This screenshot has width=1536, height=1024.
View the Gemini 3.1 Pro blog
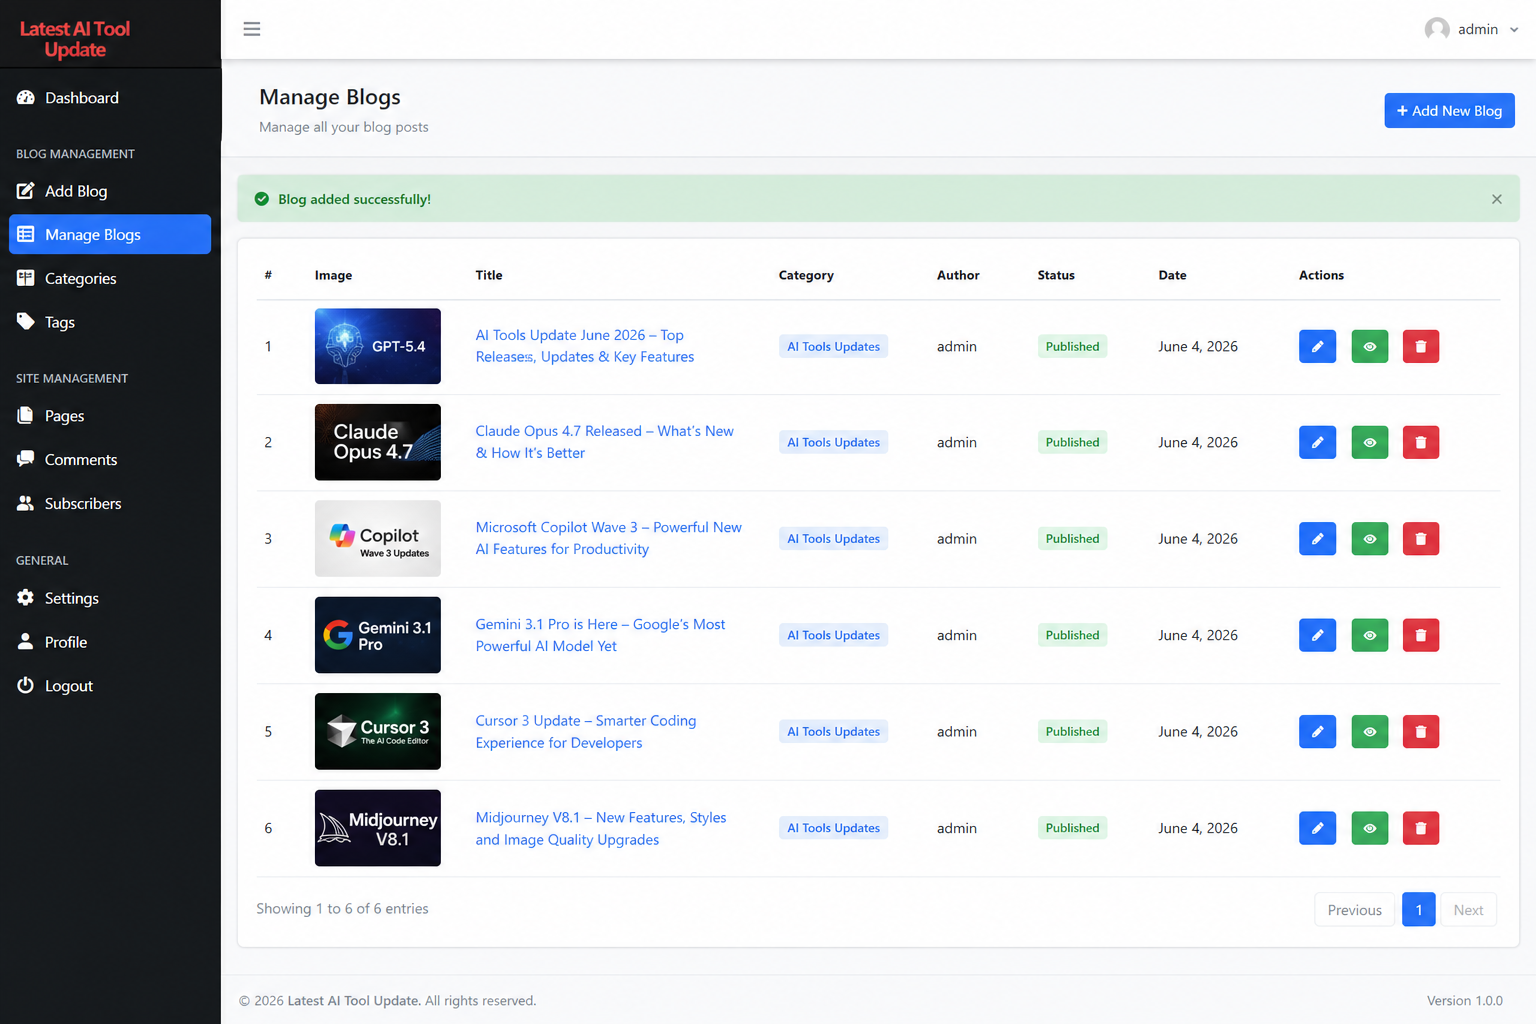click(x=1369, y=635)
